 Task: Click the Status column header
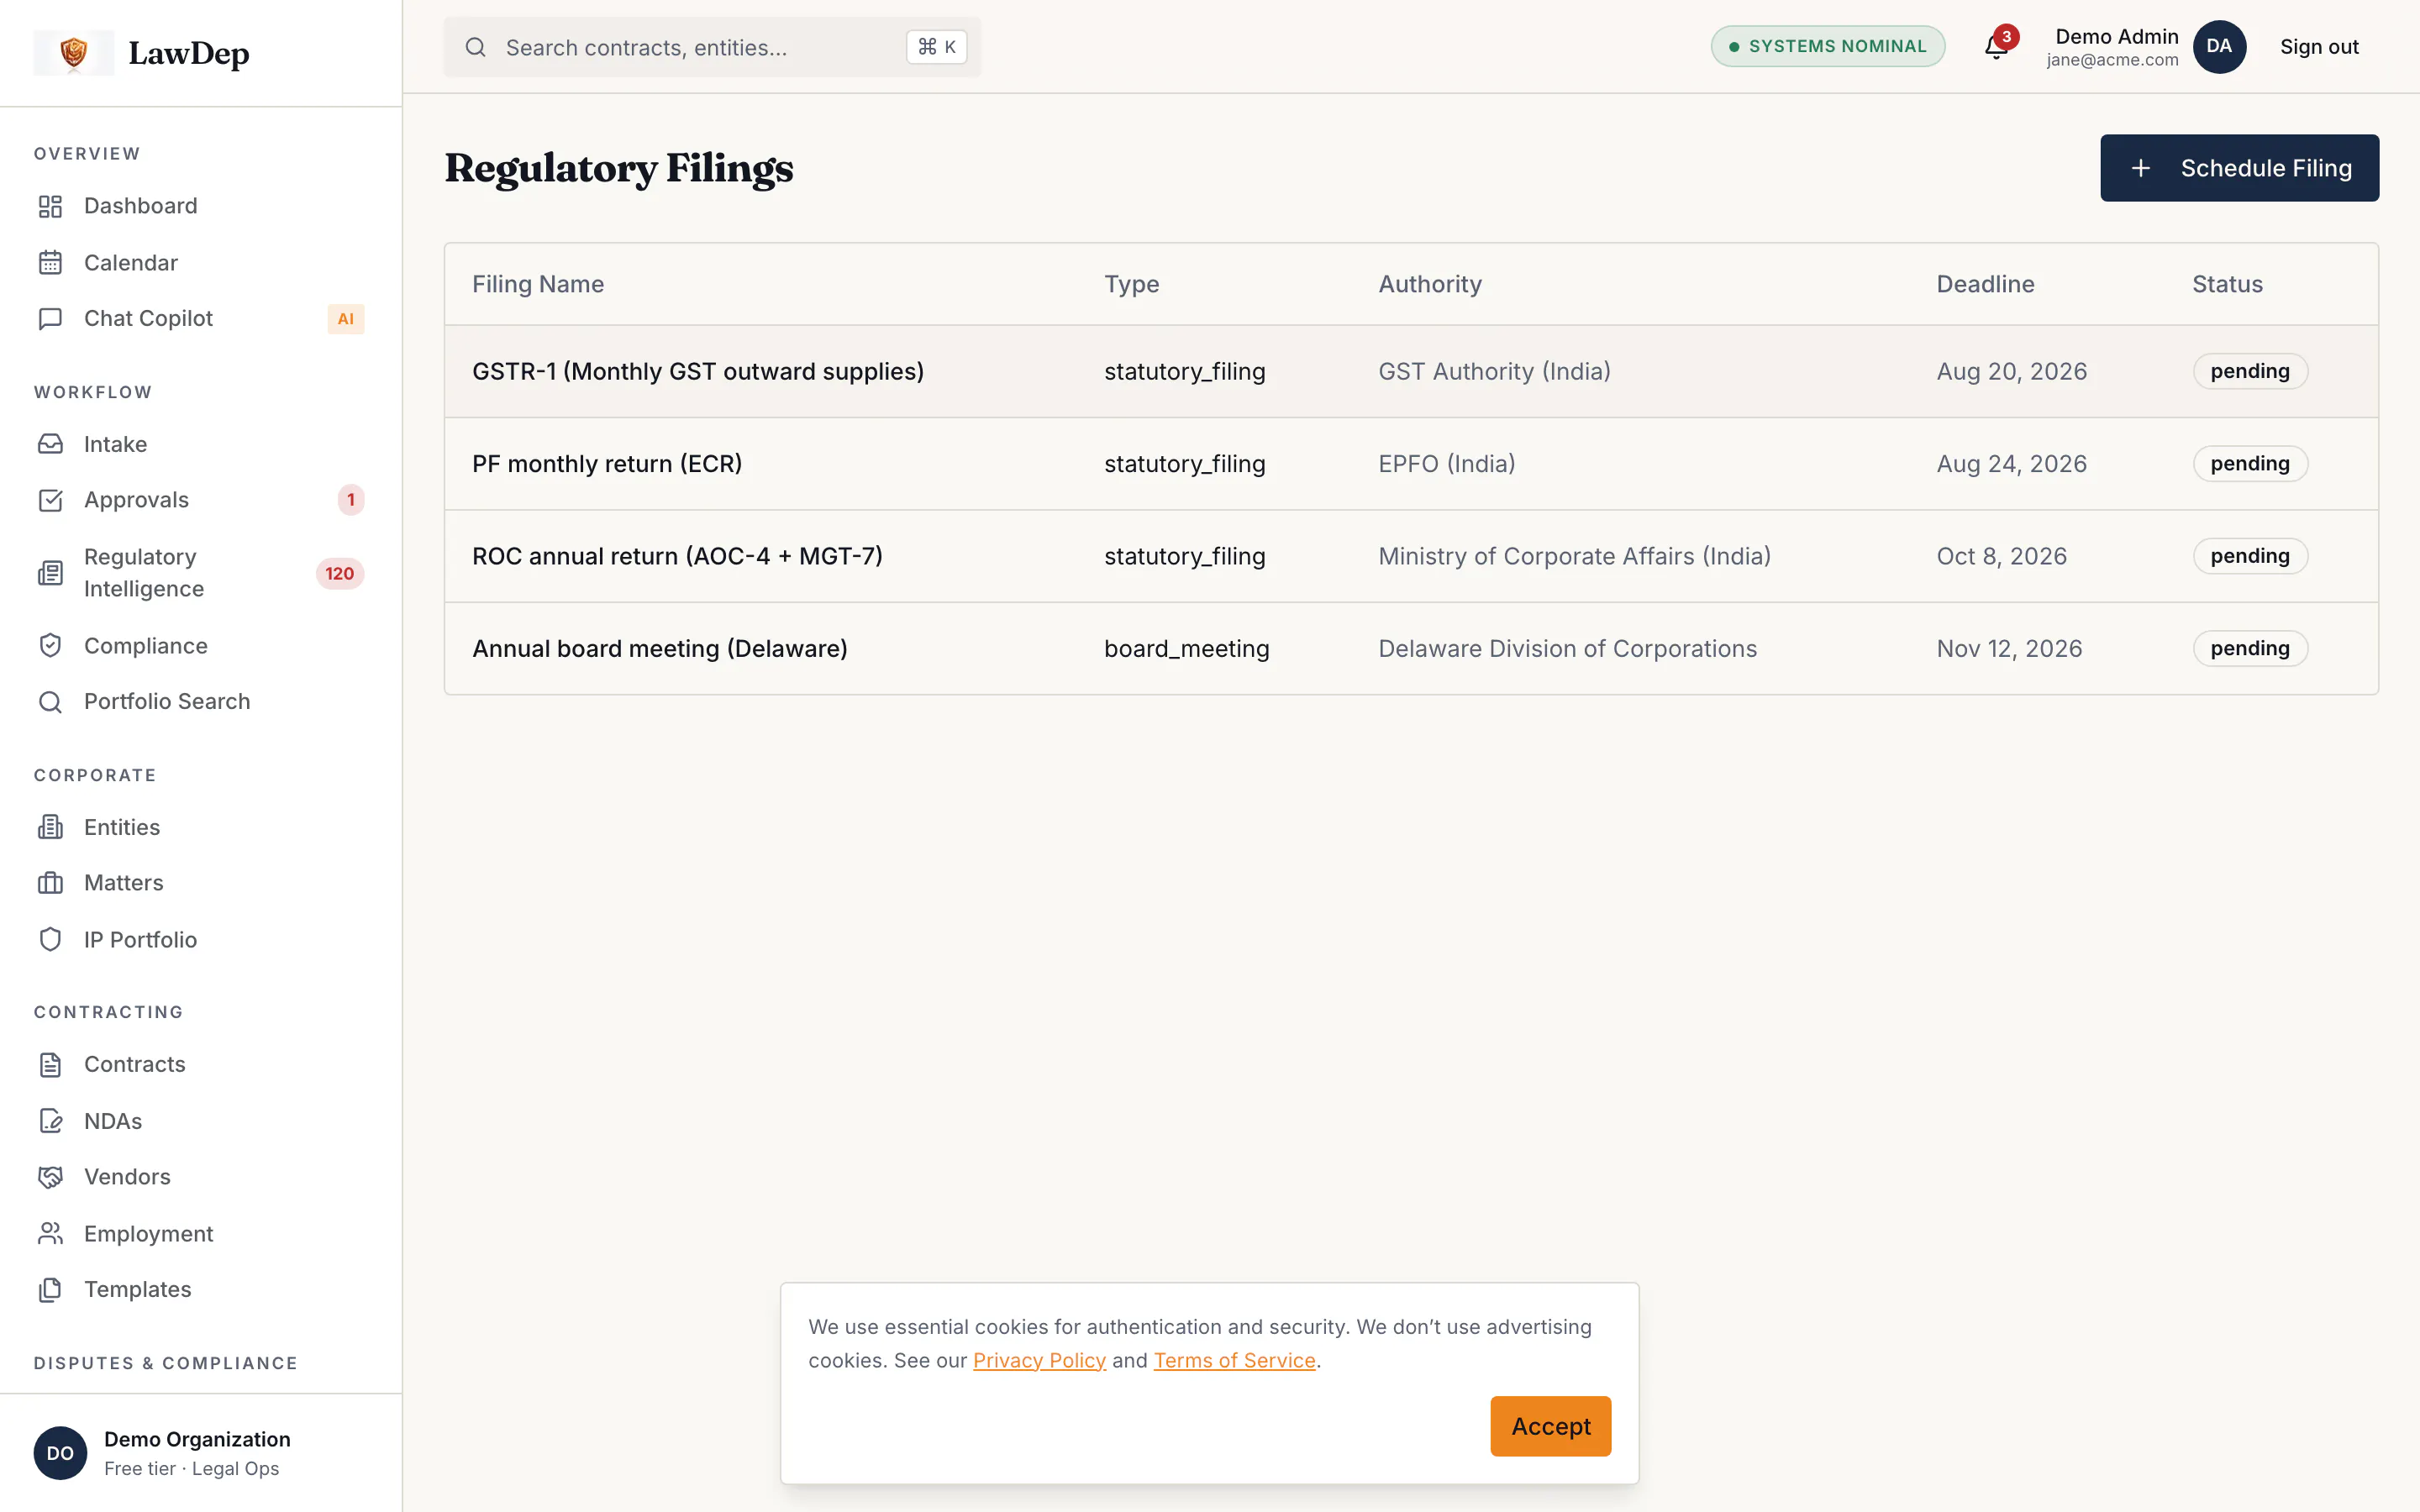point(2227,284)
